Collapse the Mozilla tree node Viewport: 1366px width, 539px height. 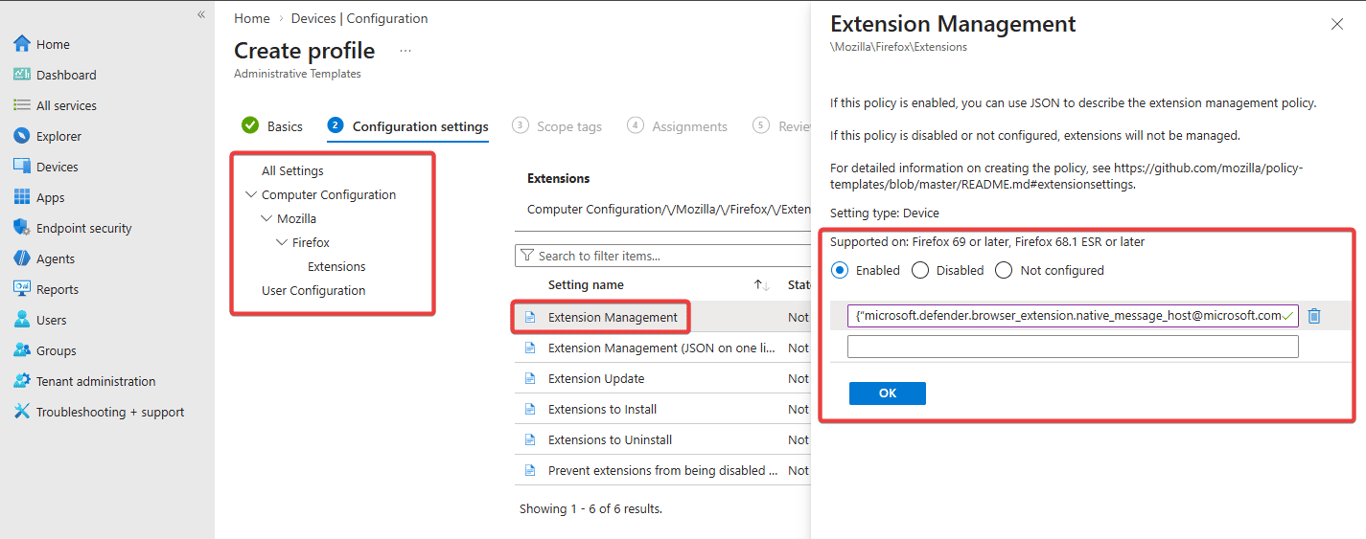click(266, 218)
